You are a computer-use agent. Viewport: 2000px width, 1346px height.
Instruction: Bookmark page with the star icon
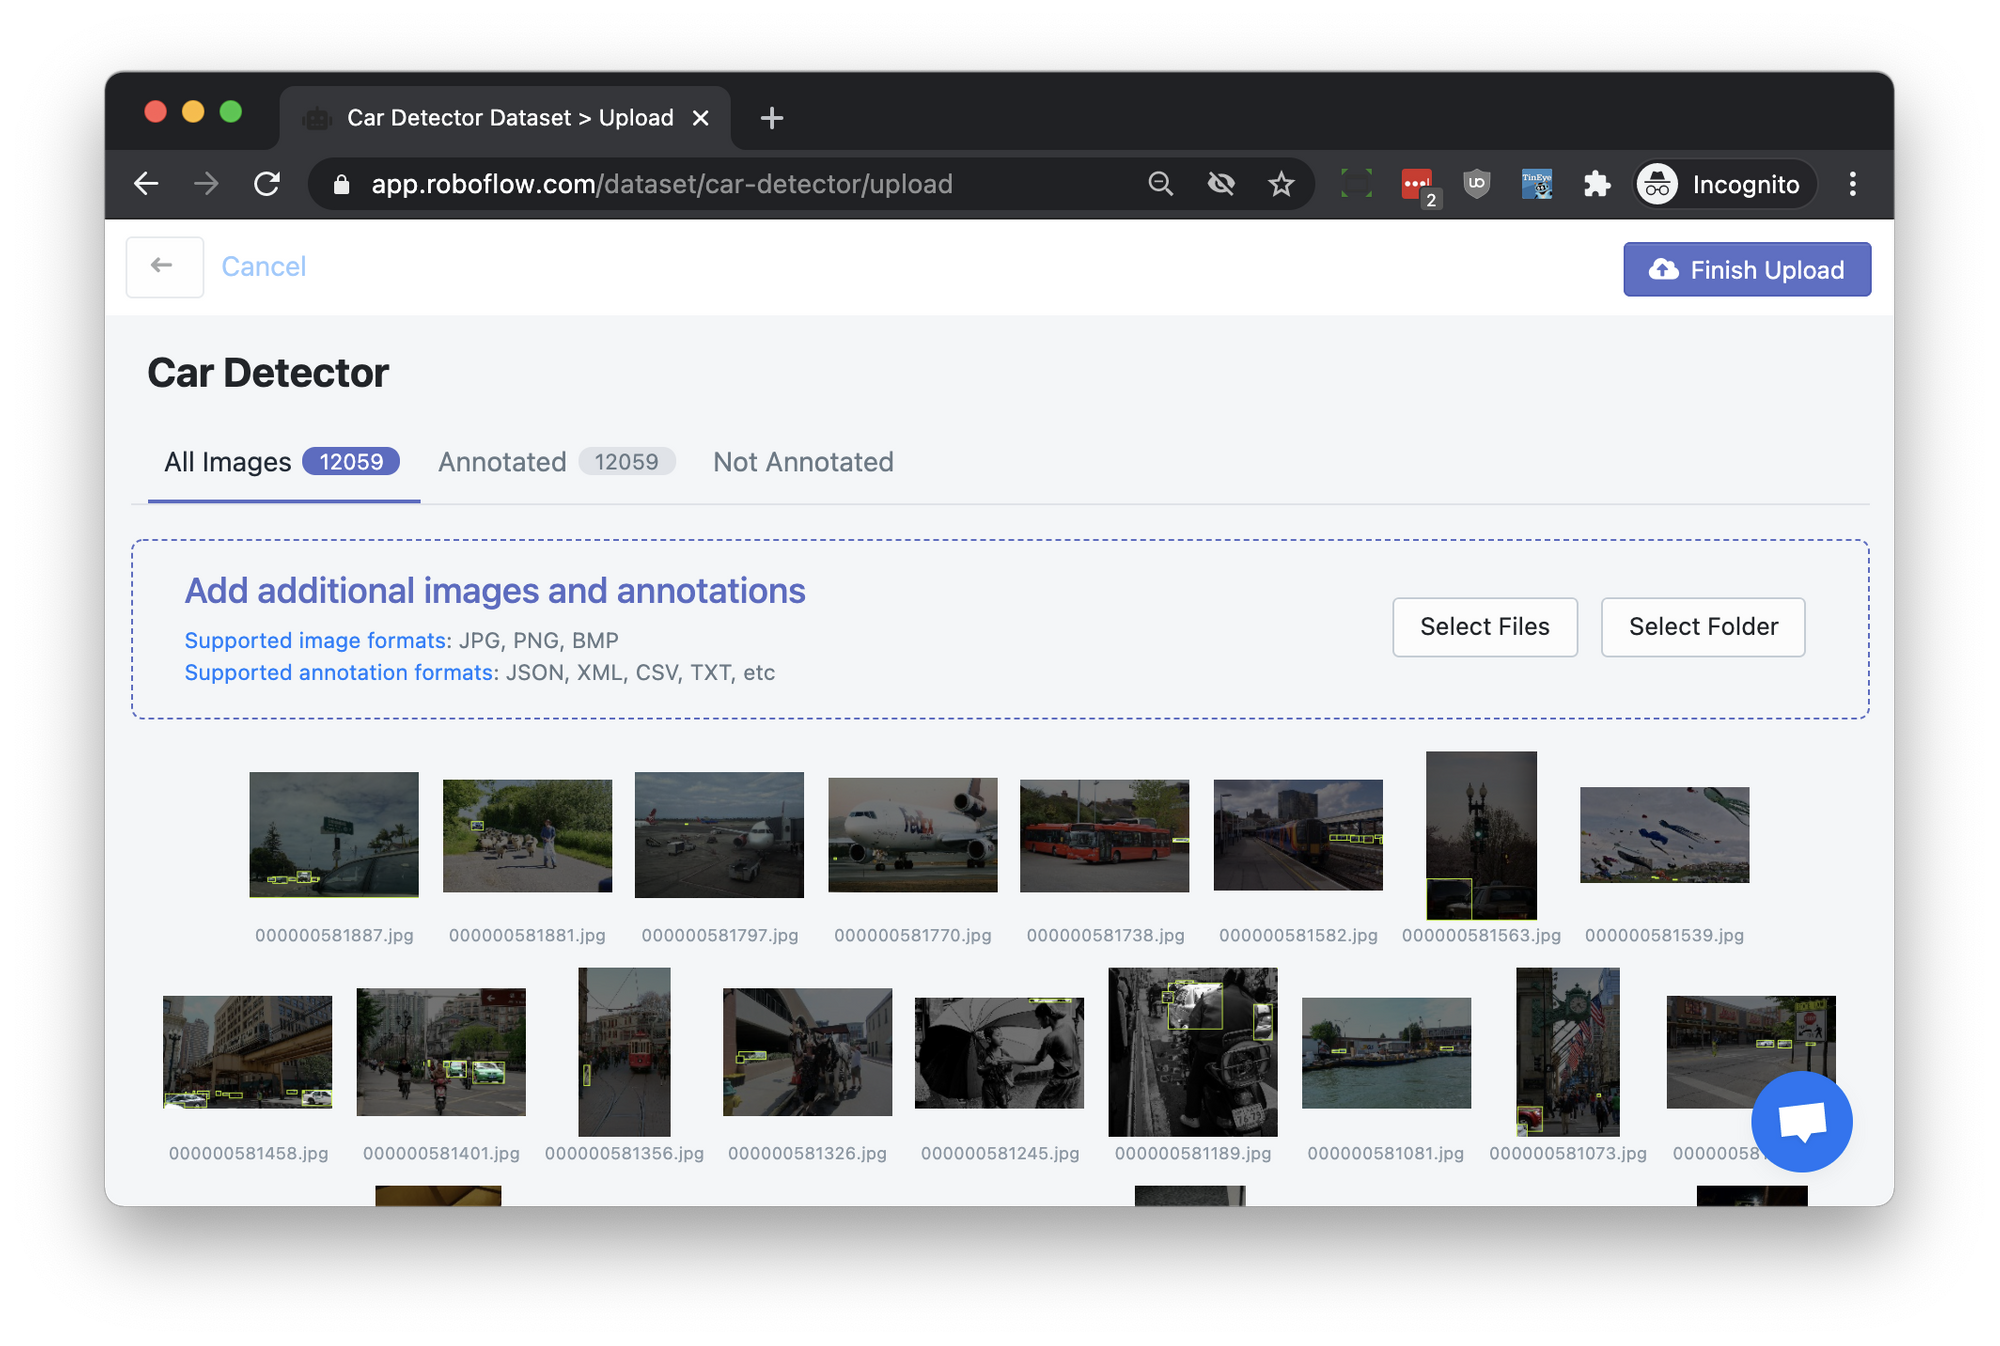(x=1281, y=184)
